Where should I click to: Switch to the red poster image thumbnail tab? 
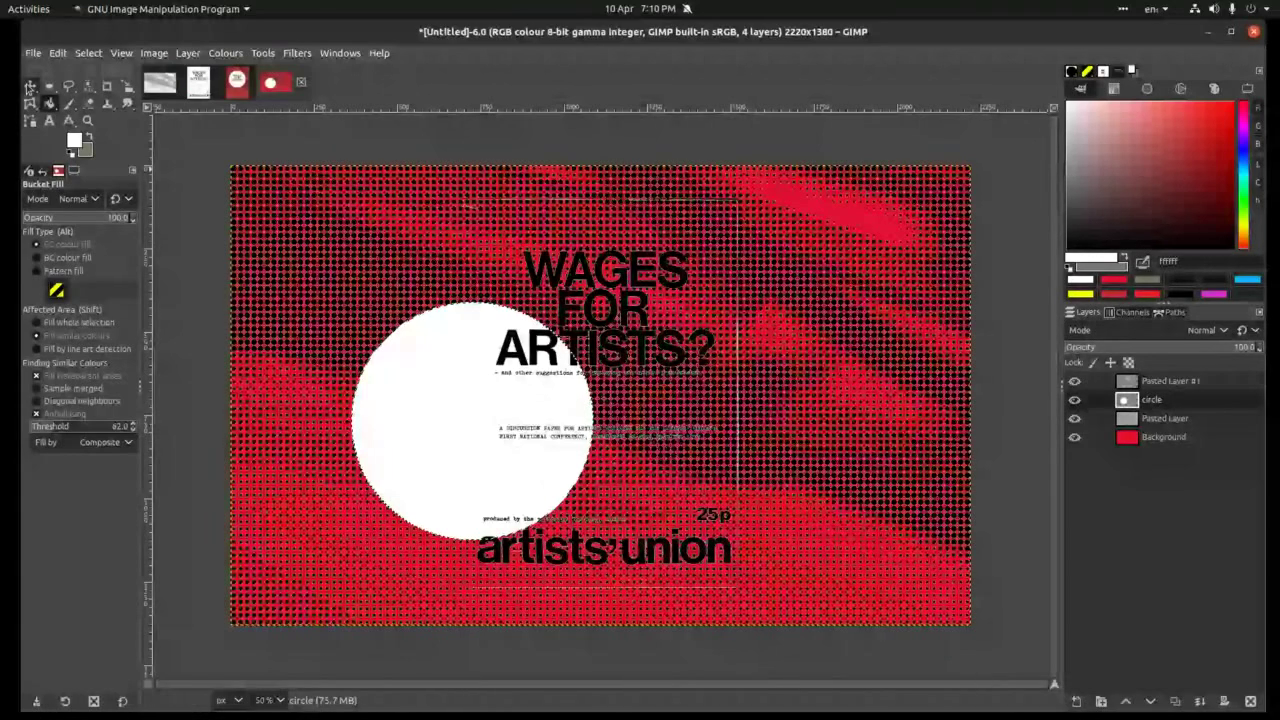point(237,82)
